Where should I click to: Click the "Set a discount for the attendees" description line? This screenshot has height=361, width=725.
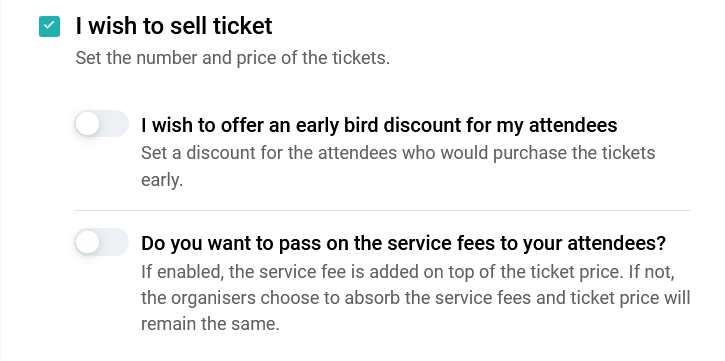click(x=398, y=153)
